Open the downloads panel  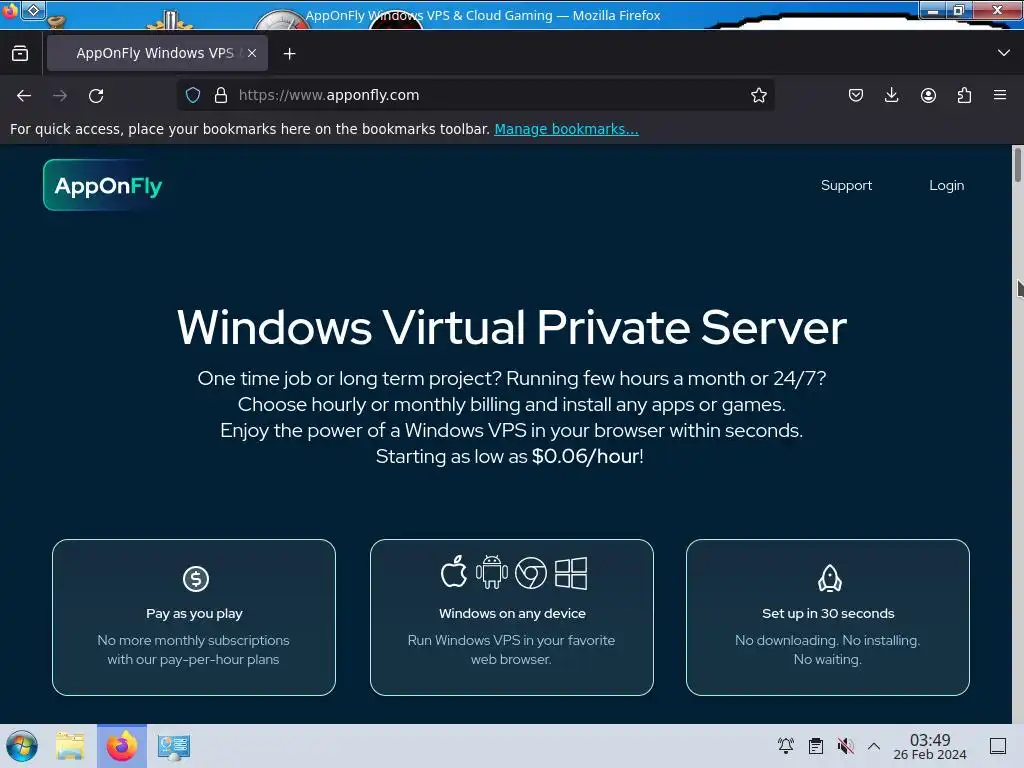pyautogui.click(x=891, y=95)
